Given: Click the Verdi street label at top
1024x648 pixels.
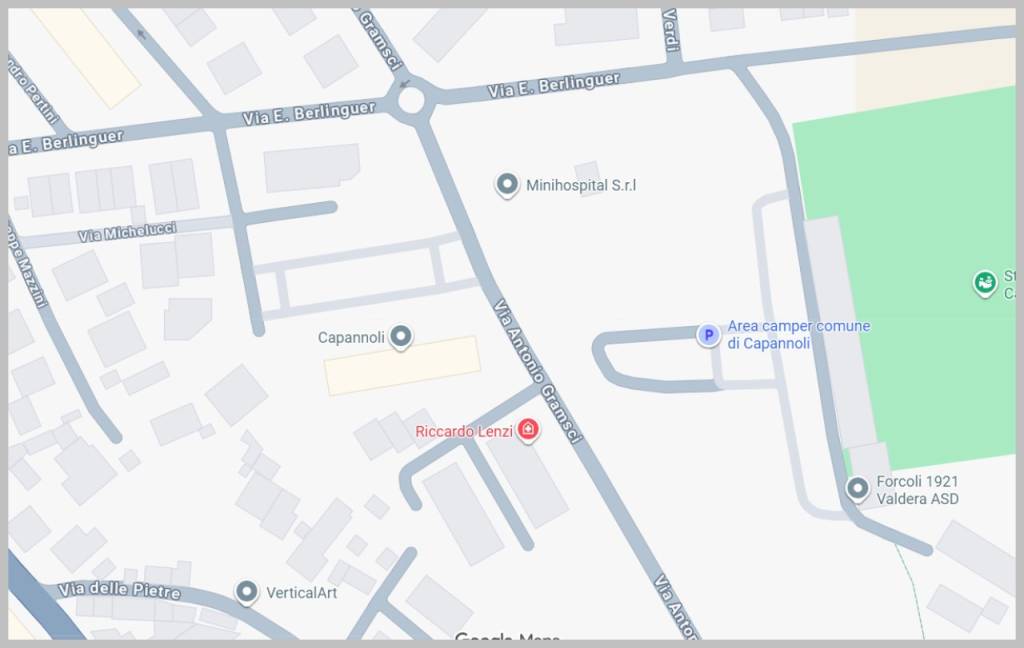Looking at the screenshot, I should 671,30.
